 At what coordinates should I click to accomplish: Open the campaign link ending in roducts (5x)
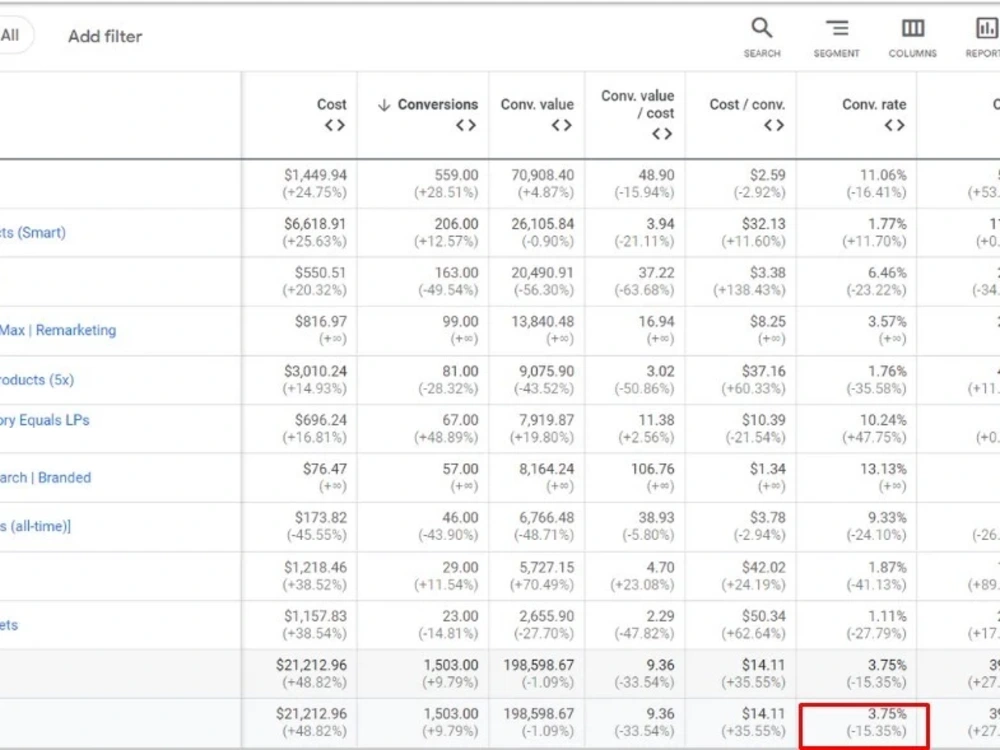(37, 380)
